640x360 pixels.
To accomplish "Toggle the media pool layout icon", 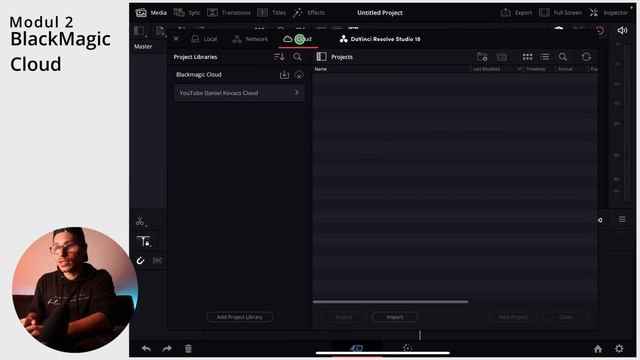I will (x=139, y=31).
